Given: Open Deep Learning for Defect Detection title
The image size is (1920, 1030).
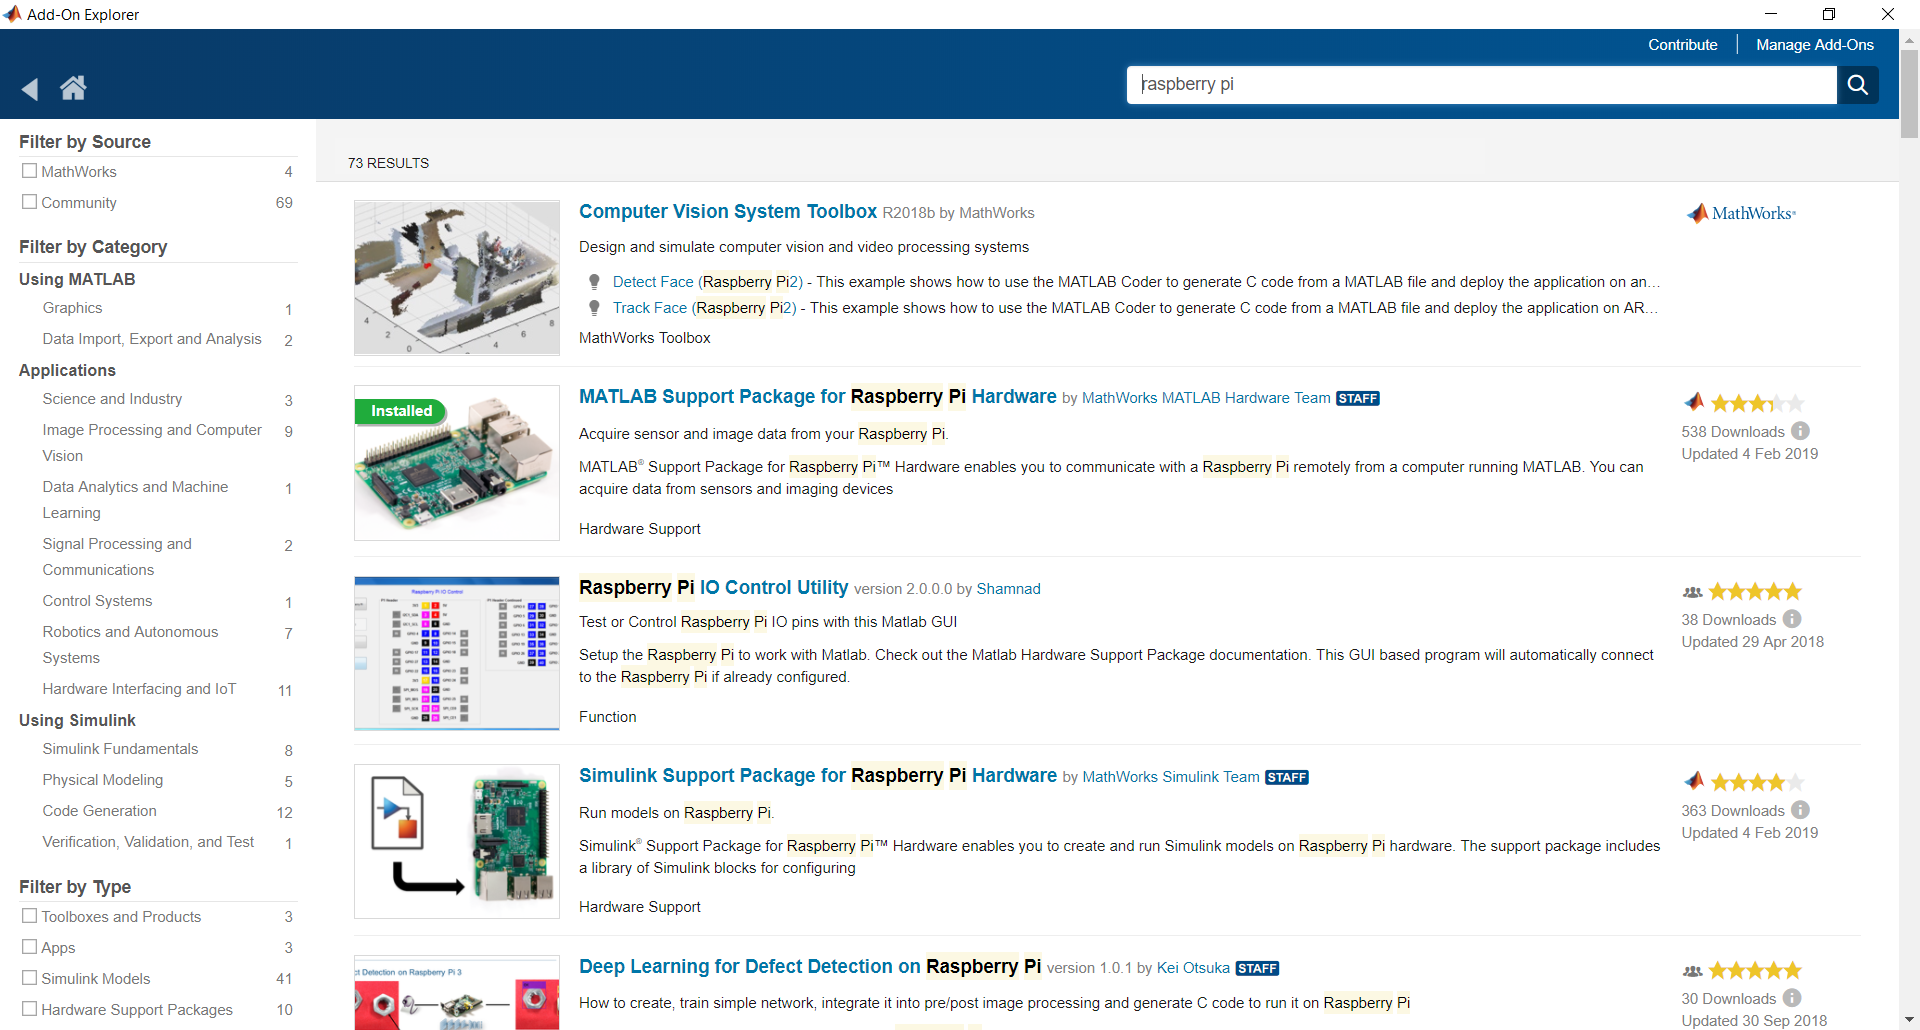Looking at the screenshot, I should coord(810,967).
